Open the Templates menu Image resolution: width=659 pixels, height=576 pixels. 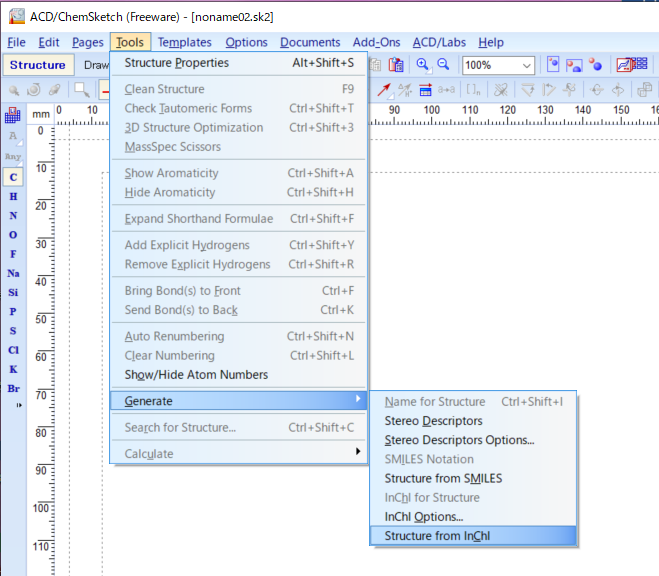coord(185,42)
